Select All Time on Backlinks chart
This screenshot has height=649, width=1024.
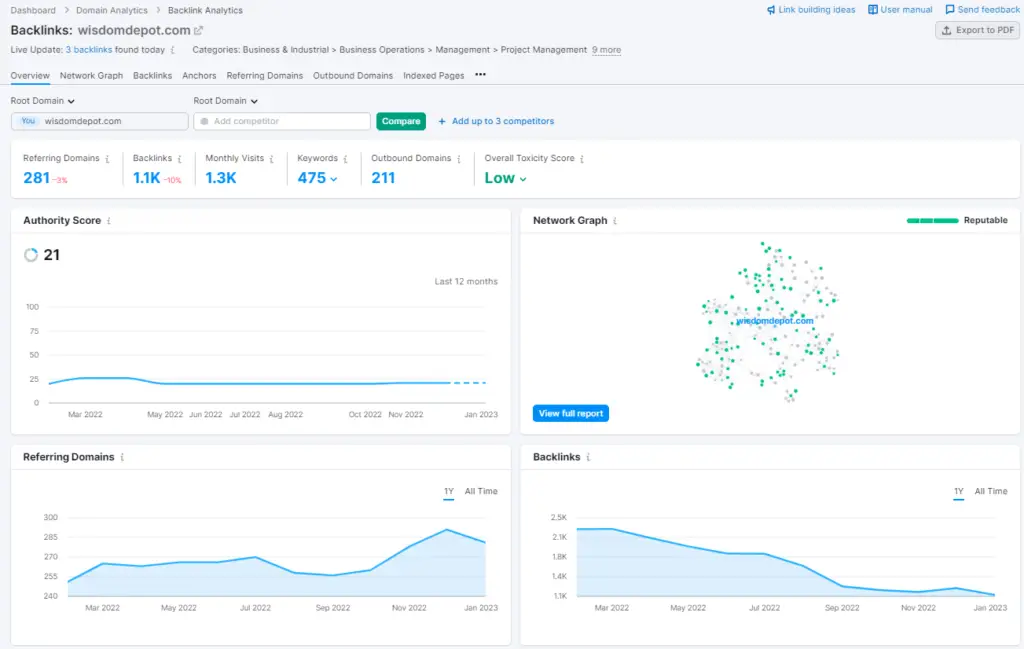click(991, 492)
